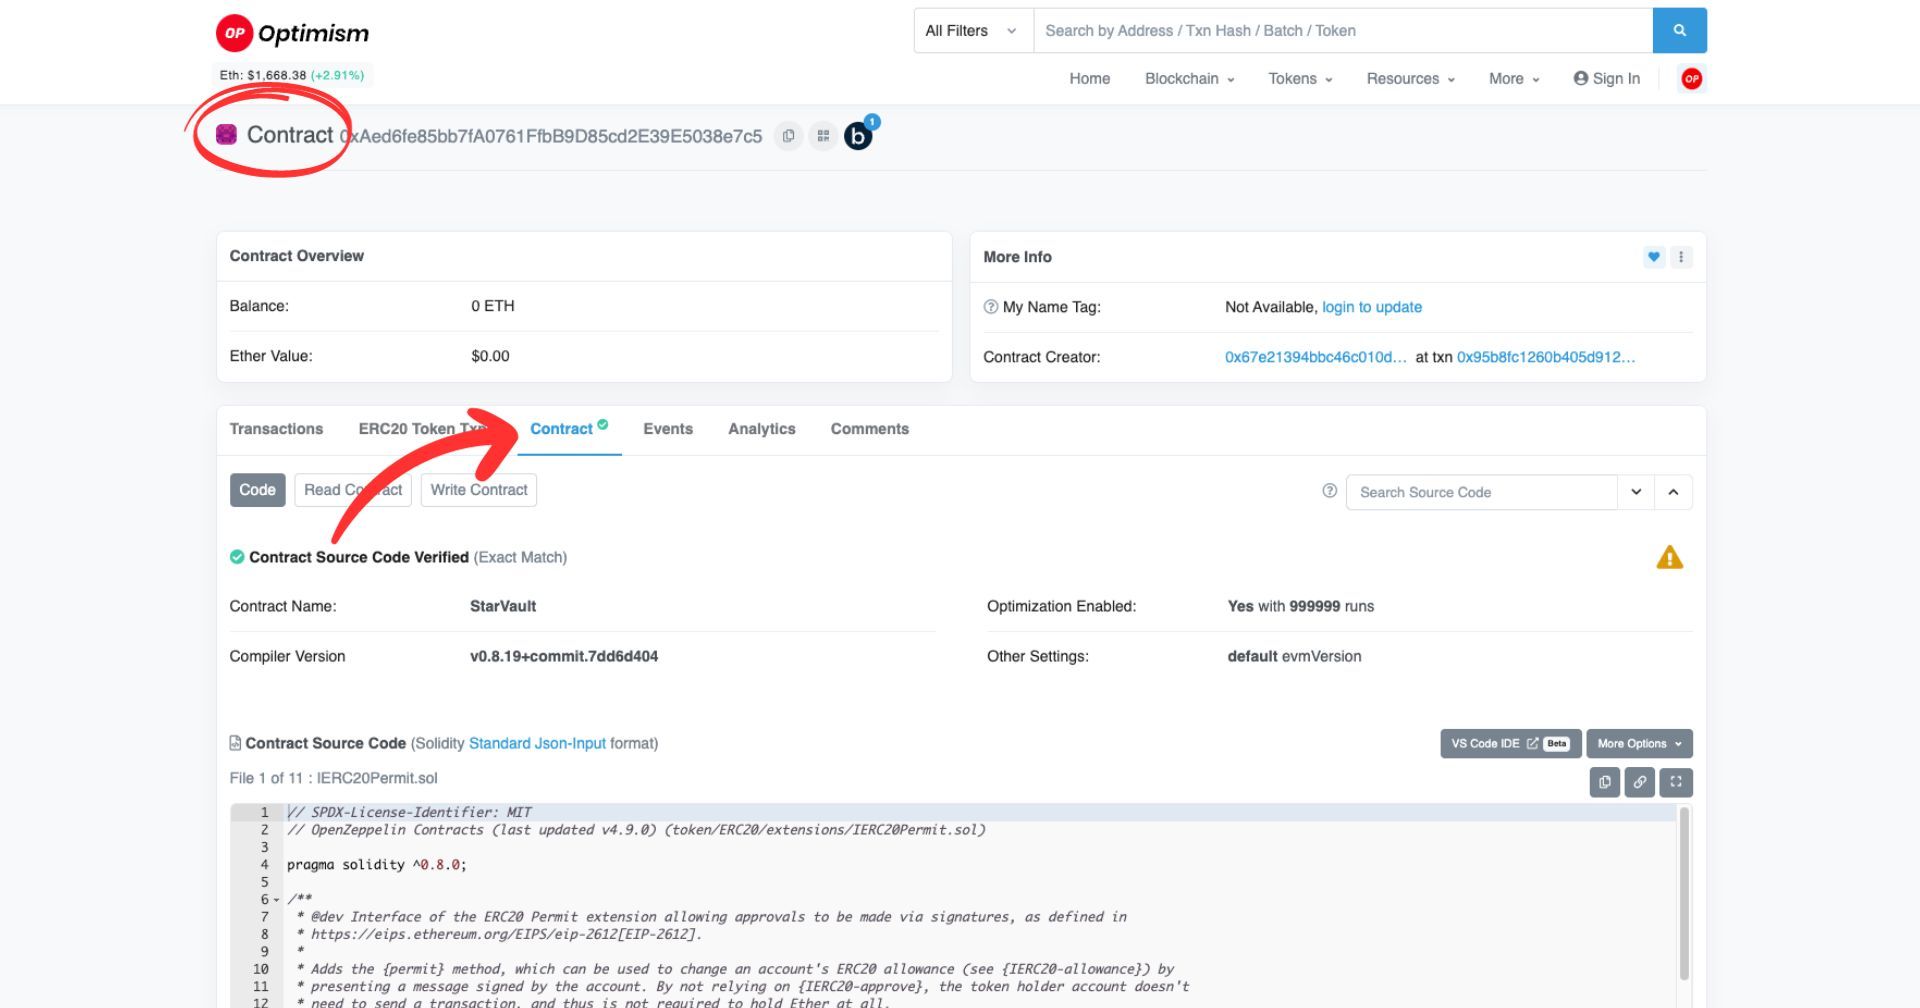This screenshot has width=1920, height=1008.
Task: Toggle fullscreen for source code
Action: click(1675, 782)
